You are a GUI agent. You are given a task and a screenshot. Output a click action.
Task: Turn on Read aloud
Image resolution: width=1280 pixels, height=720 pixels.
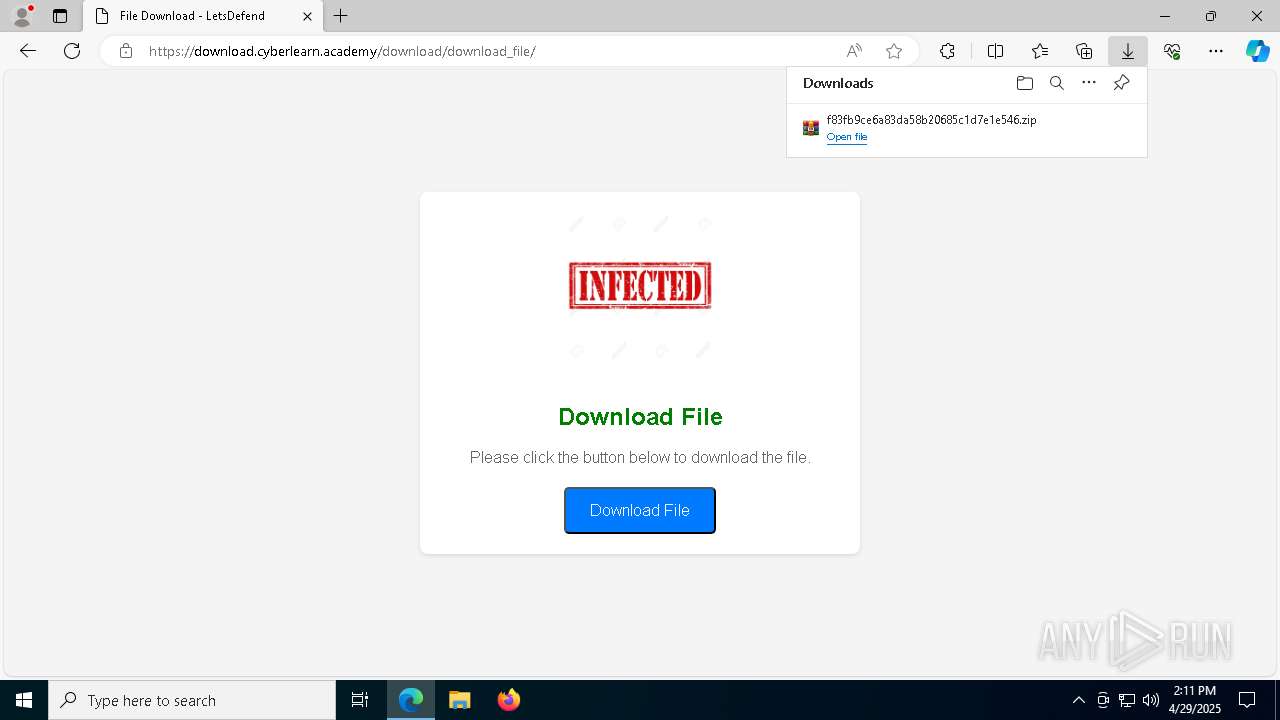click(854, 51)
